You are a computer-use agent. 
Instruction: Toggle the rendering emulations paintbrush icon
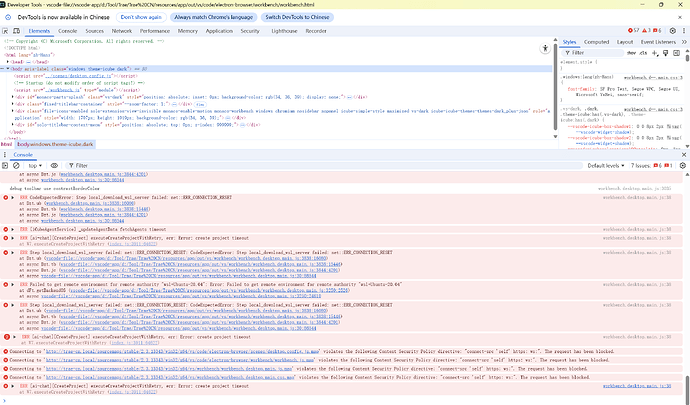coord(666,53)
